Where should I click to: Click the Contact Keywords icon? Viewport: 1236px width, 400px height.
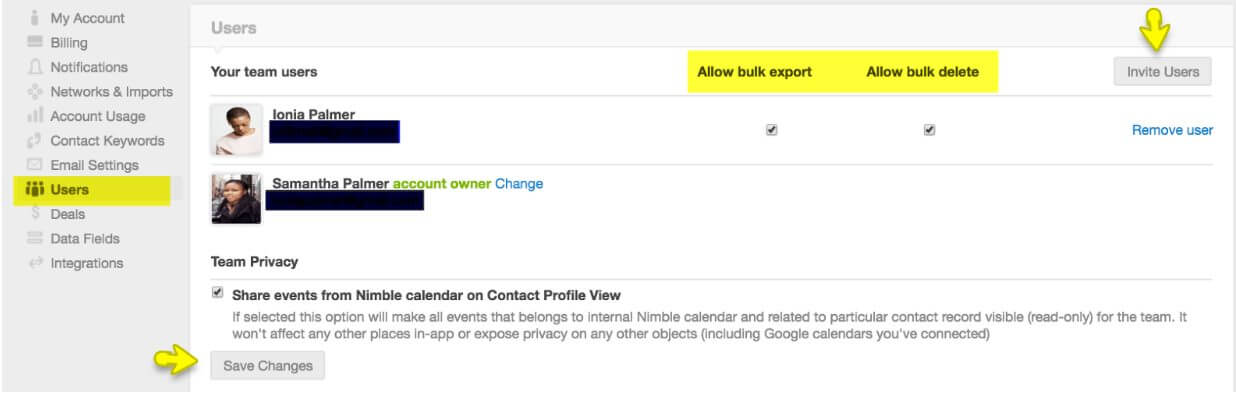click(x=35, y=141)
